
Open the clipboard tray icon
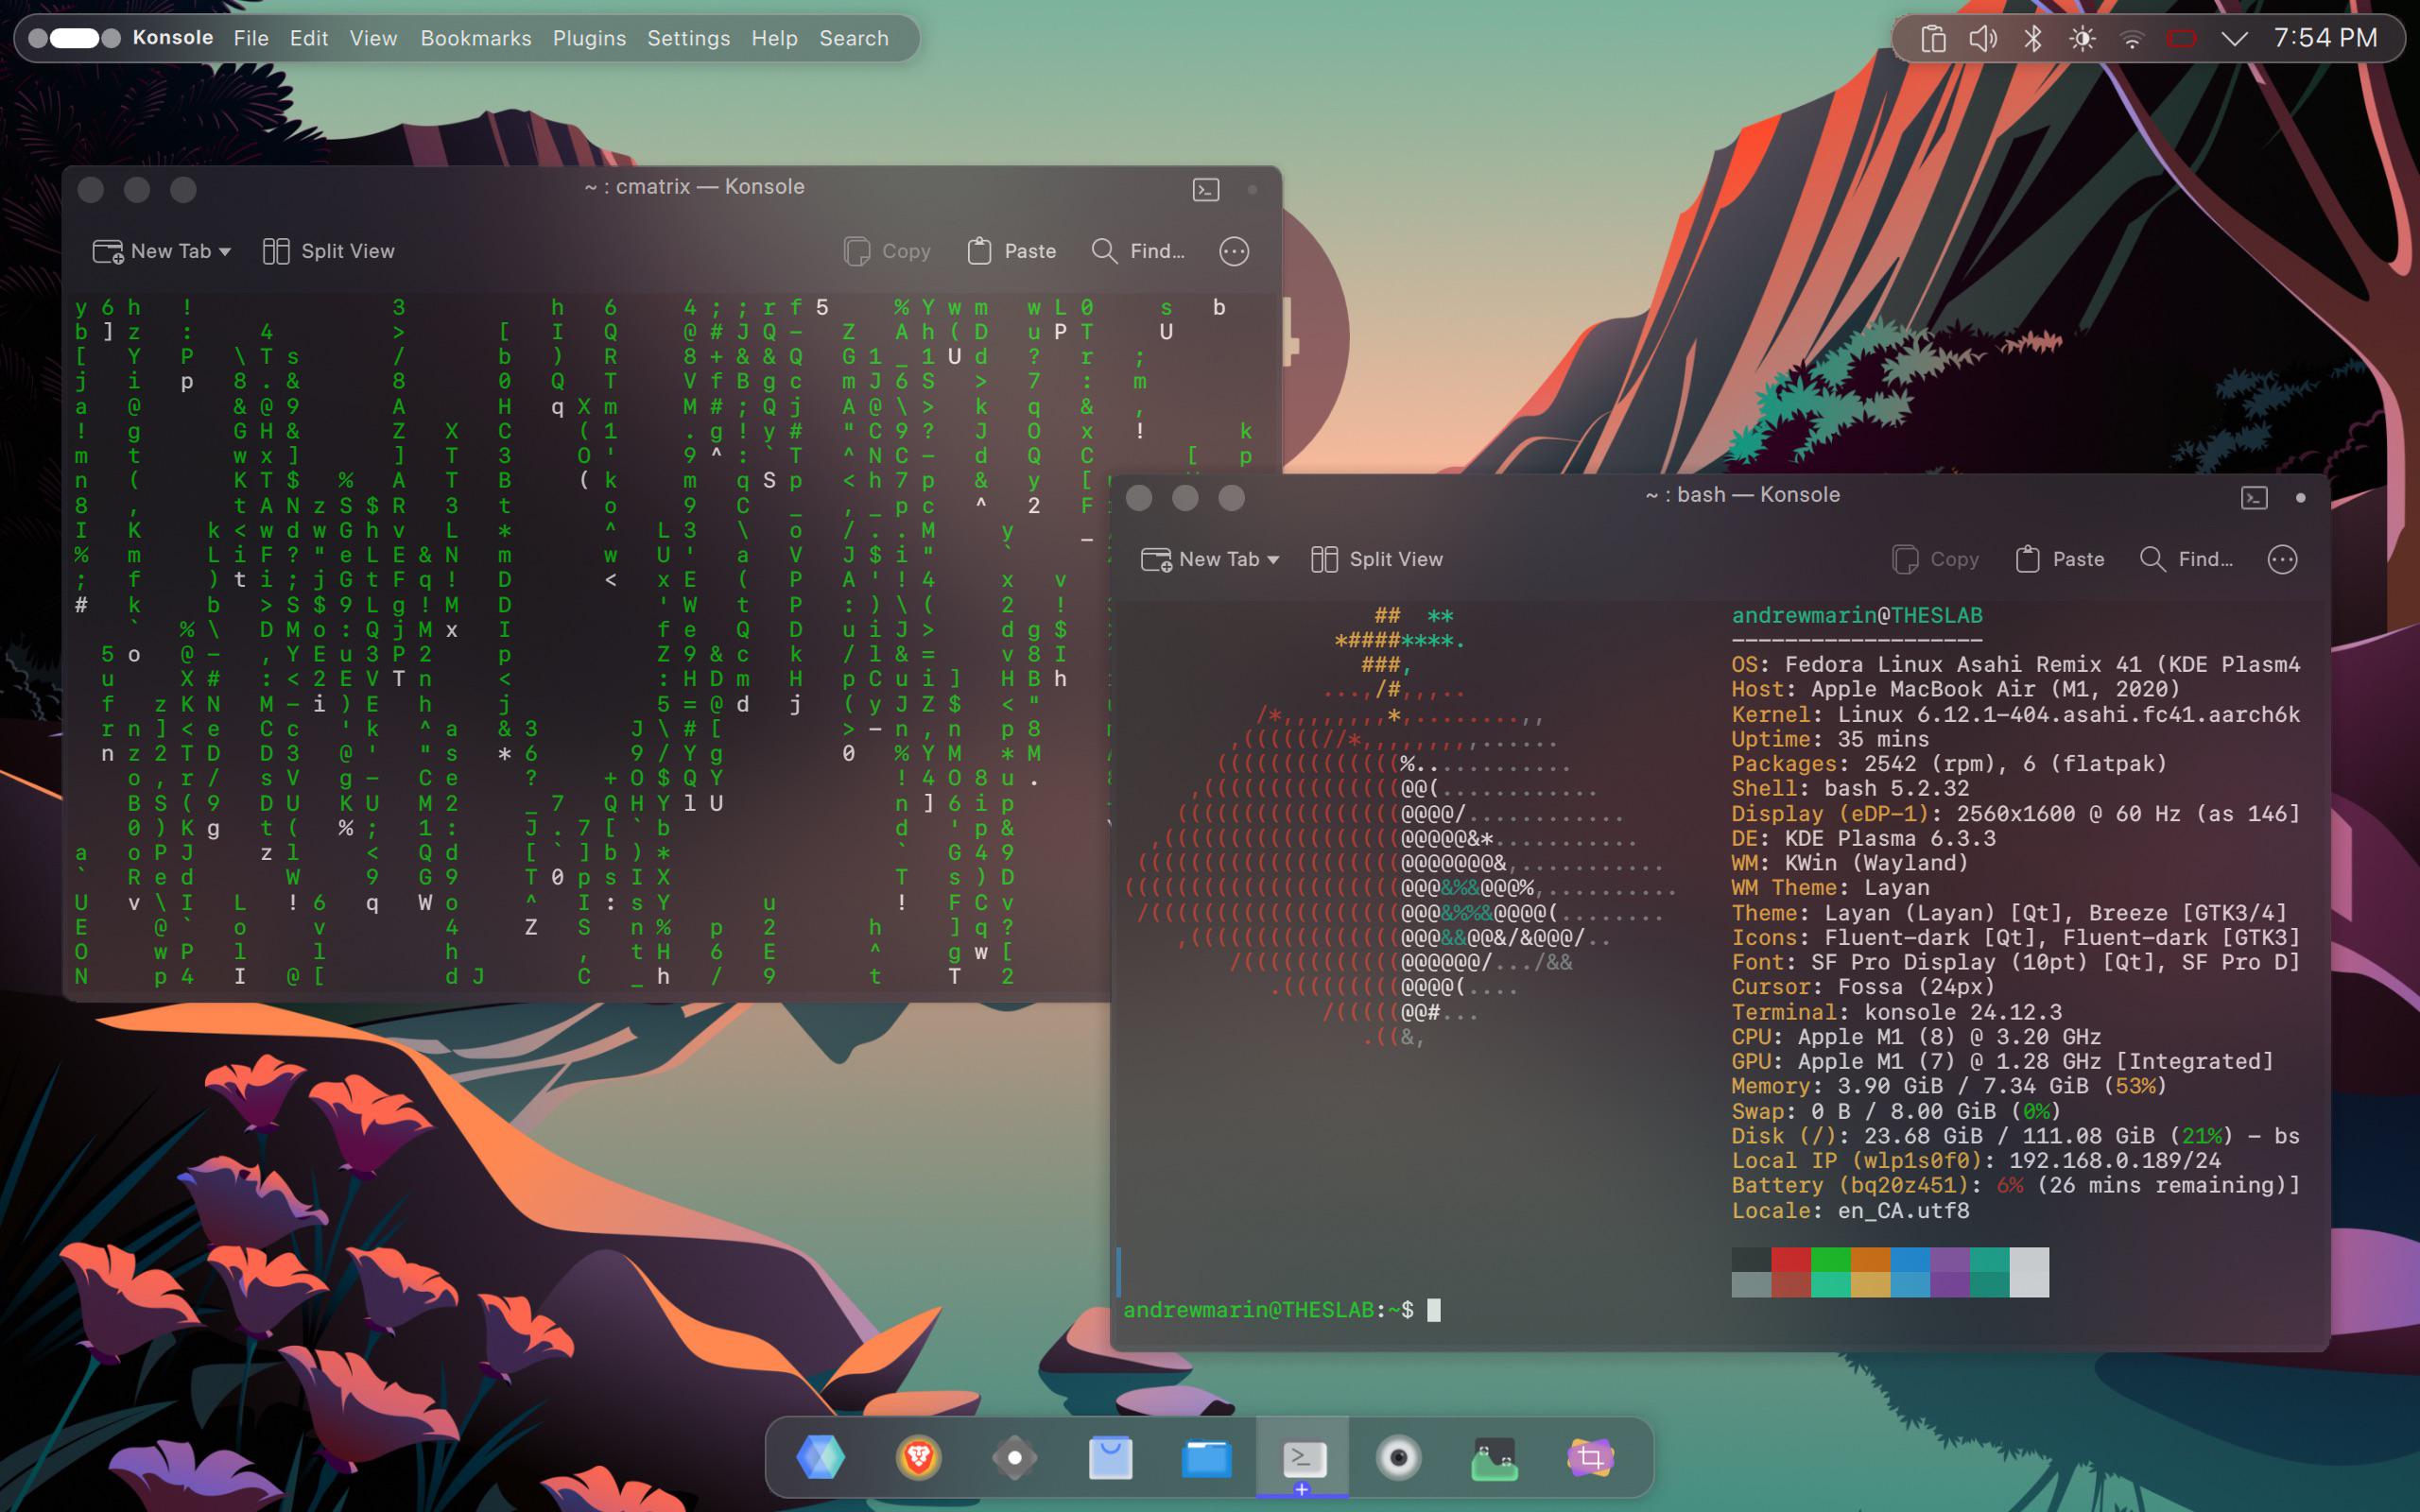(1933, 39)
